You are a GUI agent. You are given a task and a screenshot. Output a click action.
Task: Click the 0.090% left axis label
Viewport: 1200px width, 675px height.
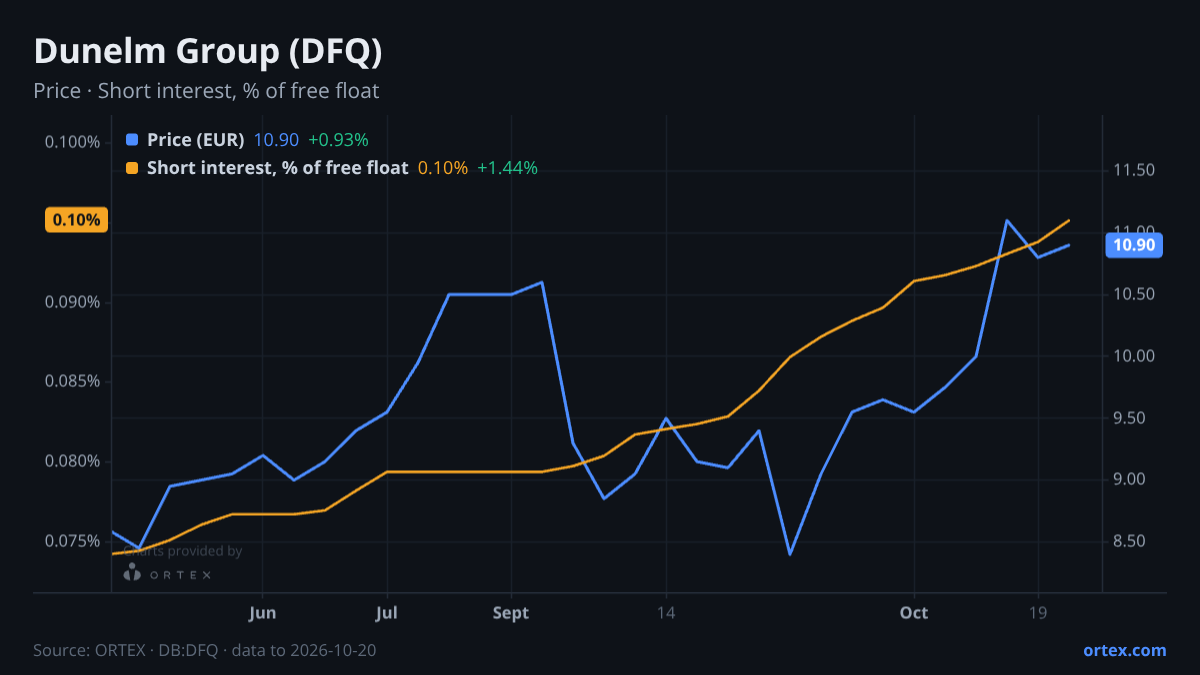[73, 302]
